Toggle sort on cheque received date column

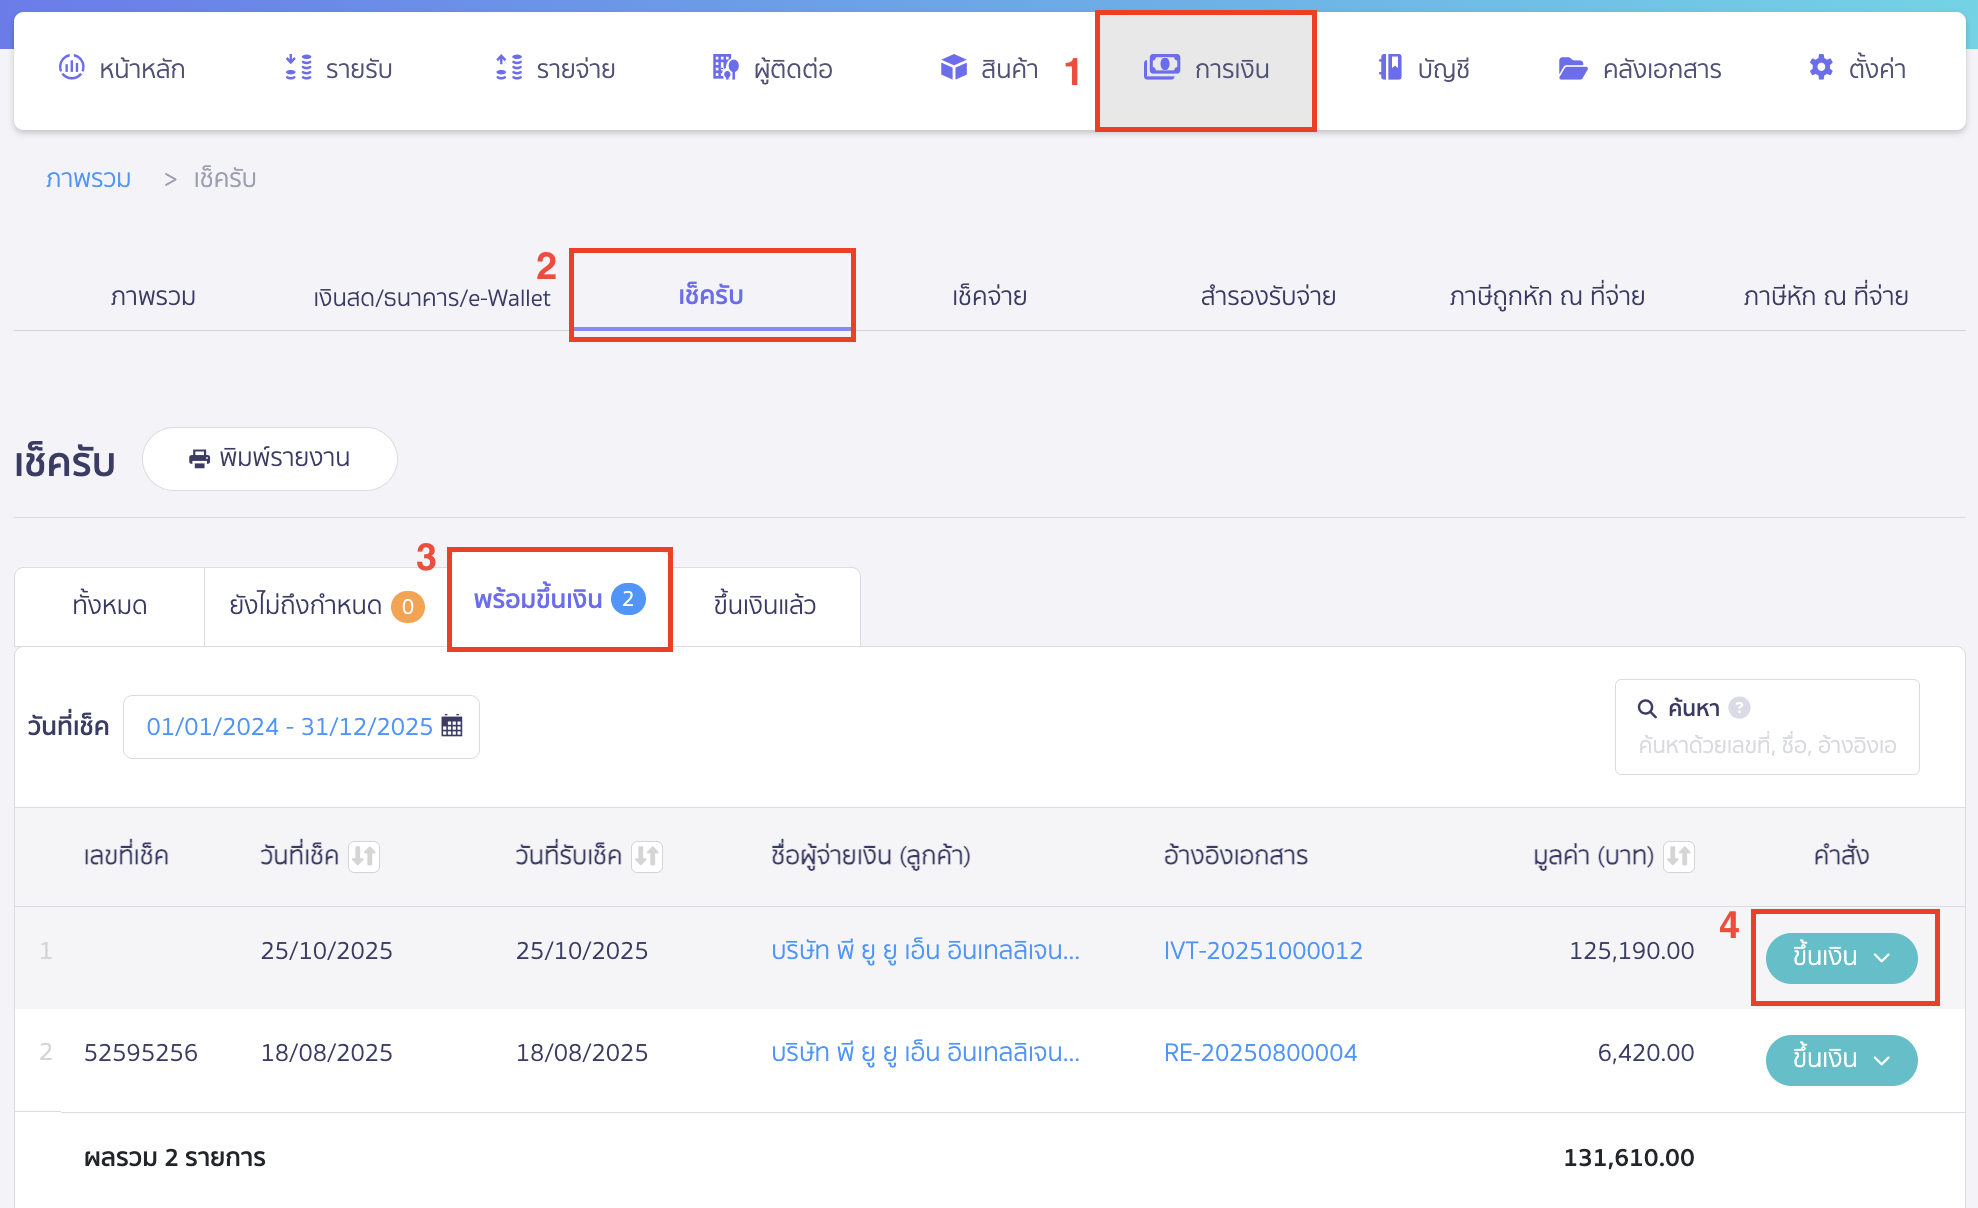click(647, 856)
